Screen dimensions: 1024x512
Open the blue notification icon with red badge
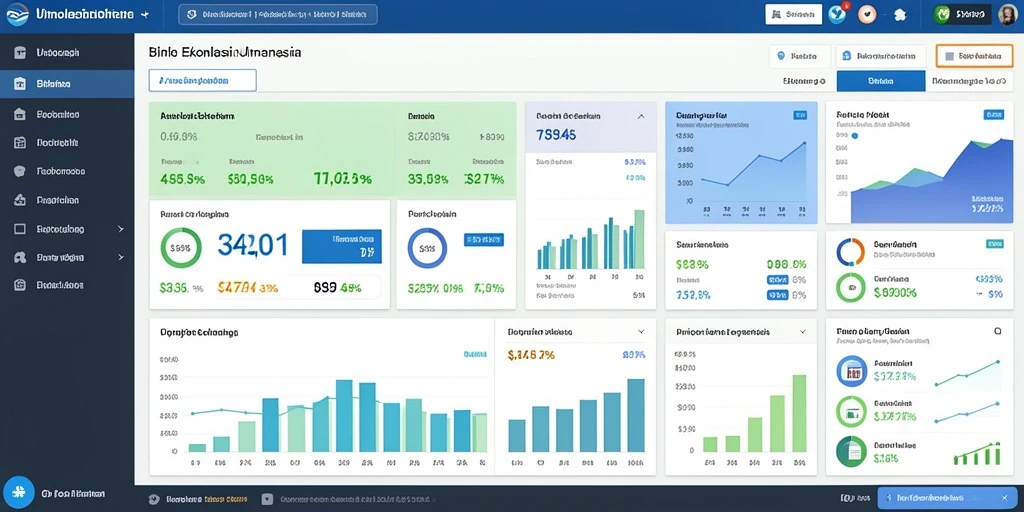837,14
